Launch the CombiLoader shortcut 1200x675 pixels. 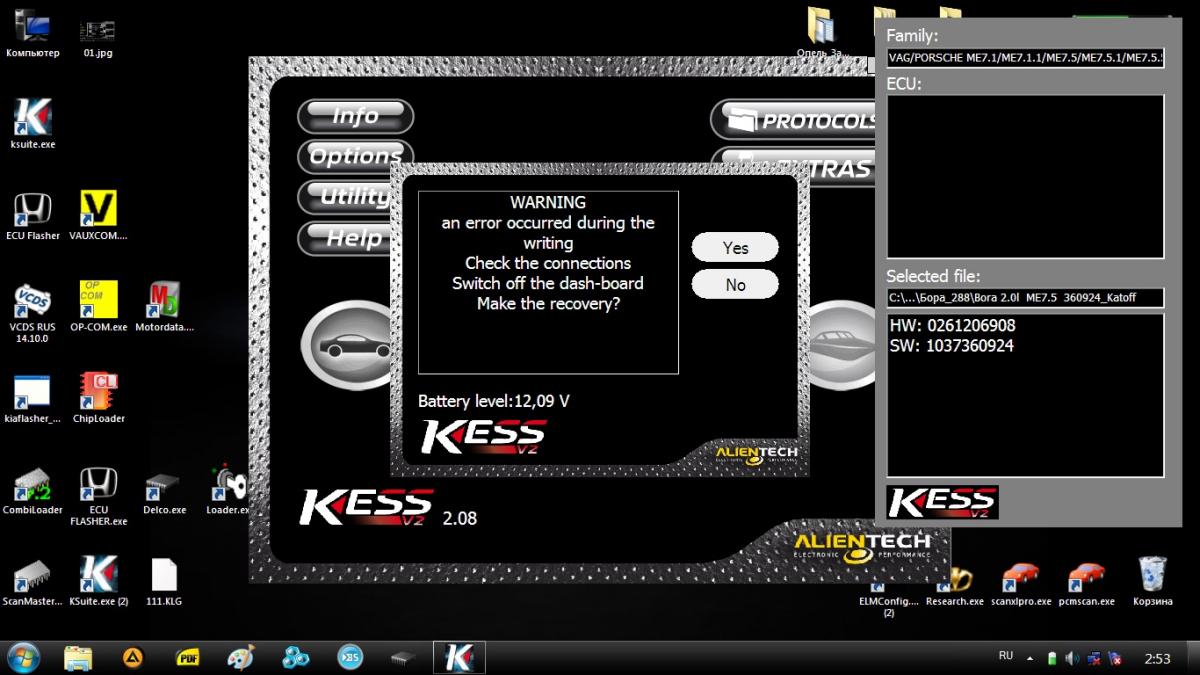[x=32, y=490]
